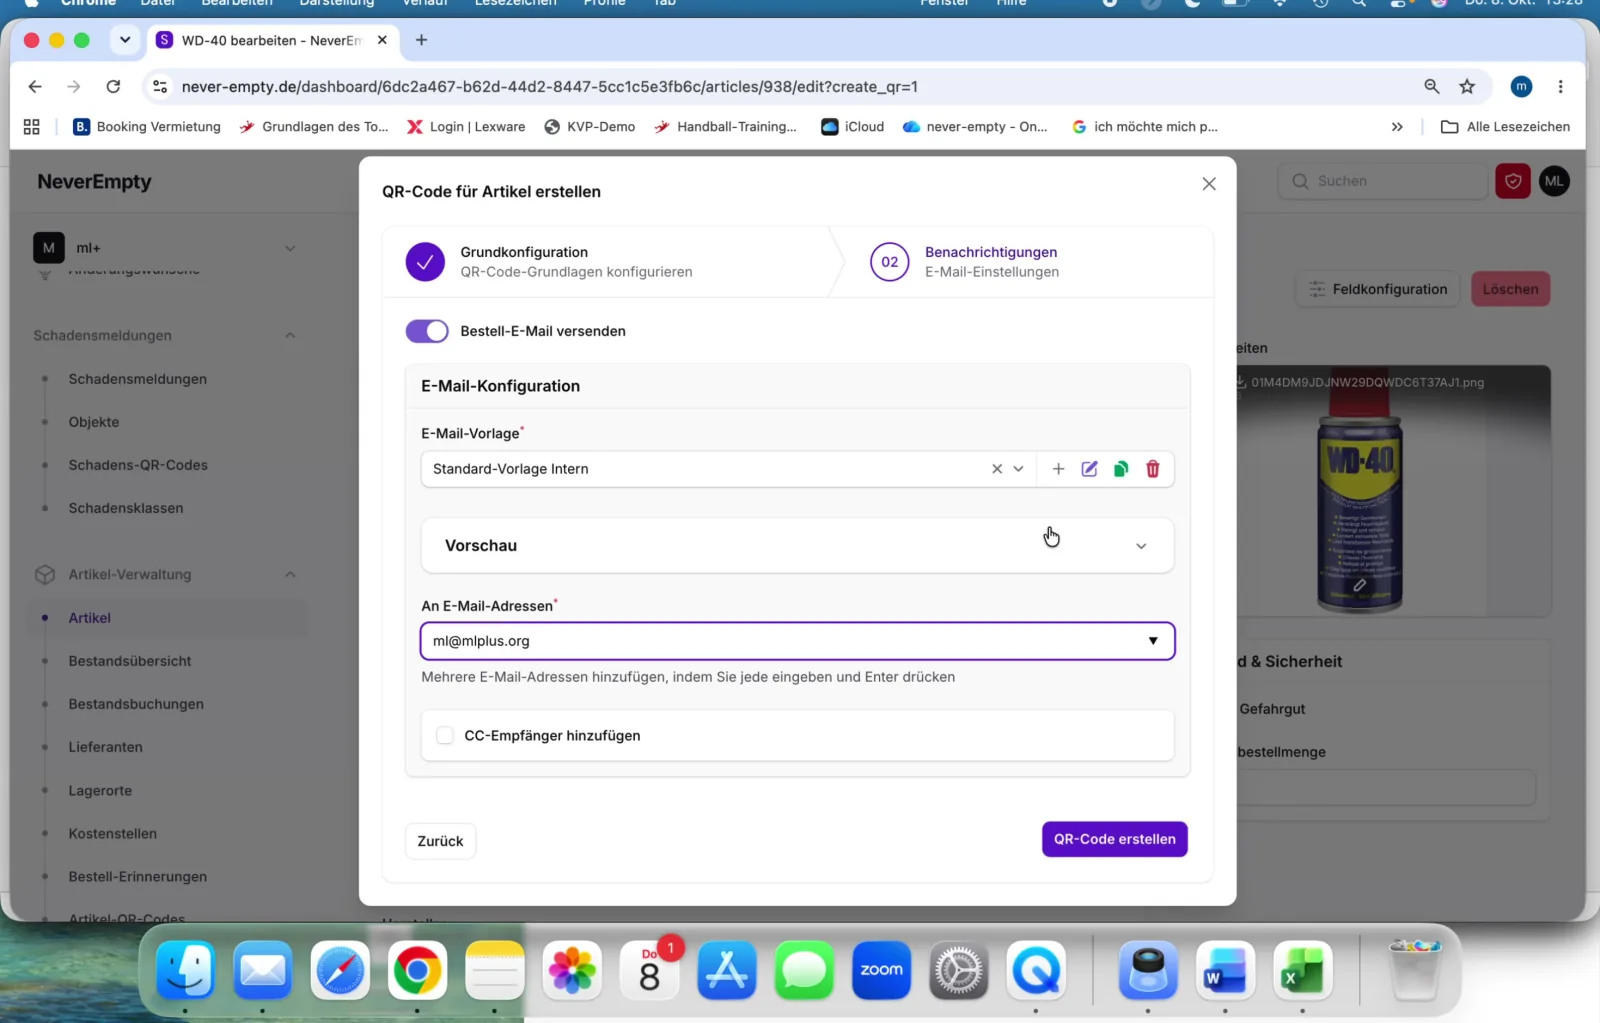The width and height of the screenshot is (1600, 1023).
Task: Duplicate the selected e-mail template
Action: point(1121,469)
